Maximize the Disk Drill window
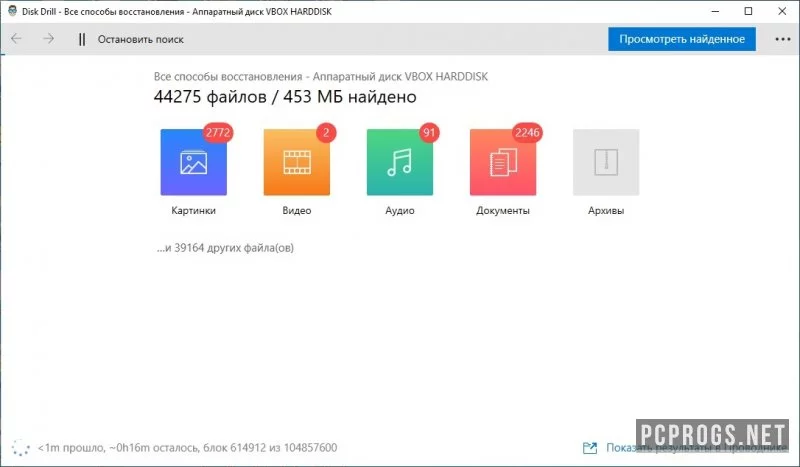The image size is (800, 467). tap(748, 11)
